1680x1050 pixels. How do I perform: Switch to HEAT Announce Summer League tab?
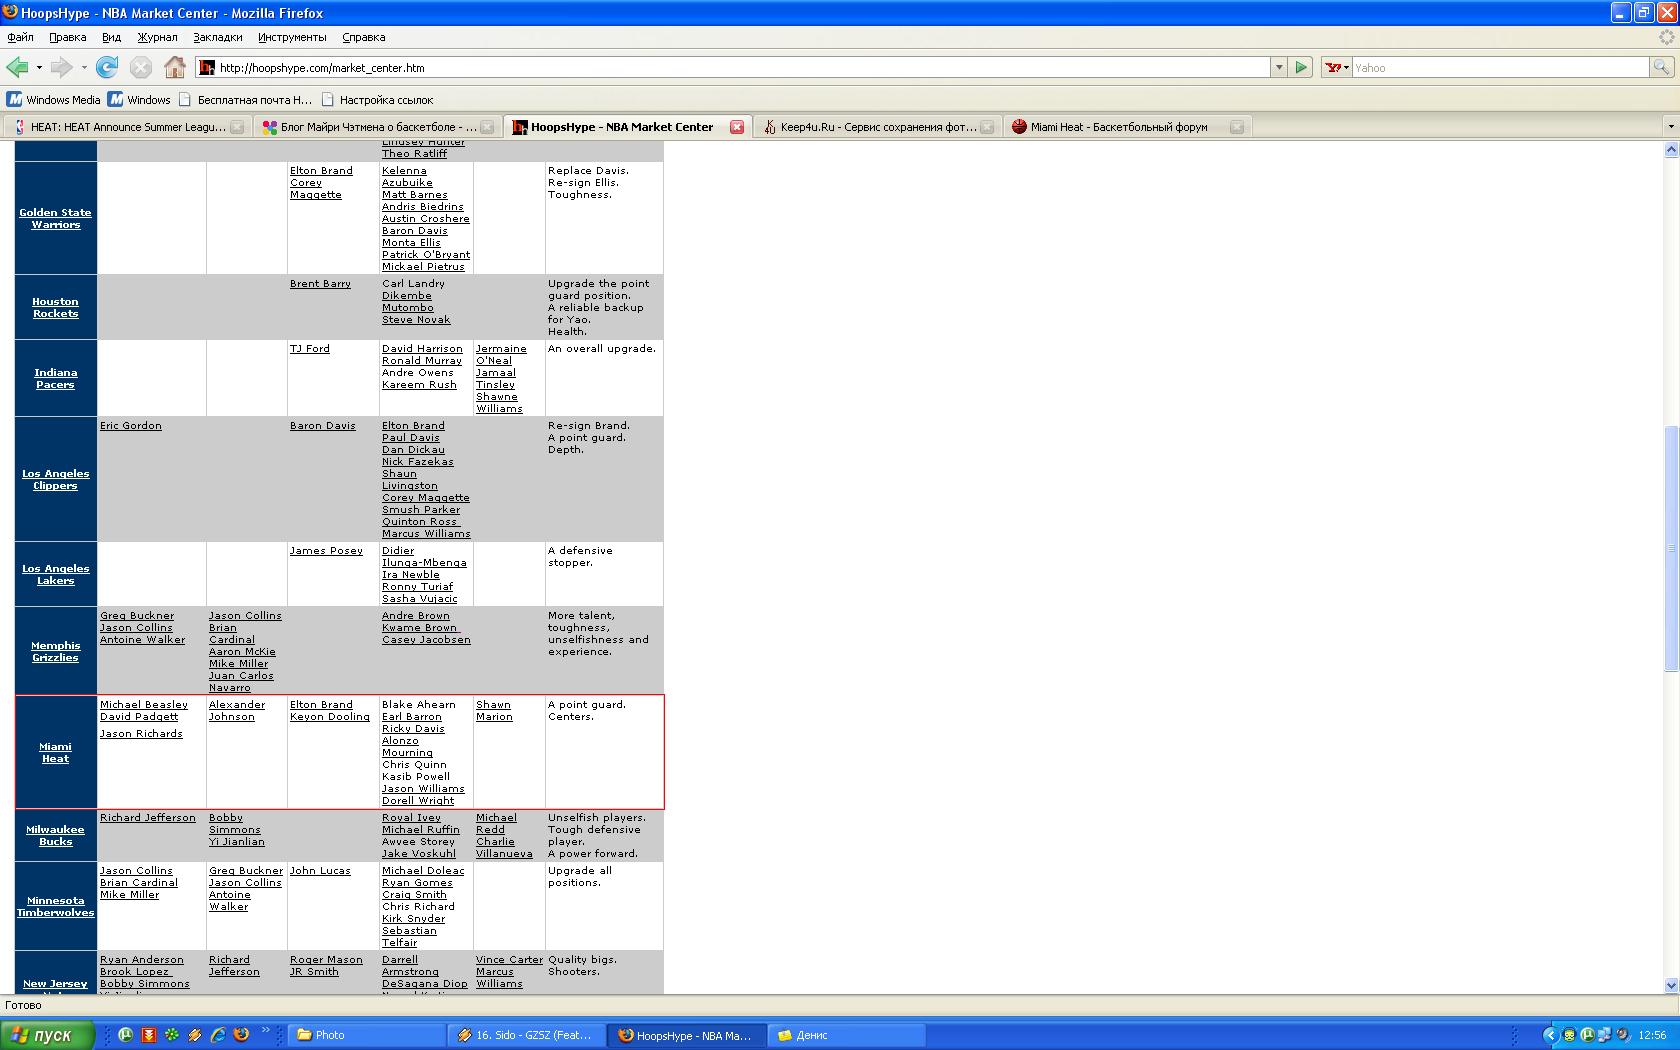127,127
